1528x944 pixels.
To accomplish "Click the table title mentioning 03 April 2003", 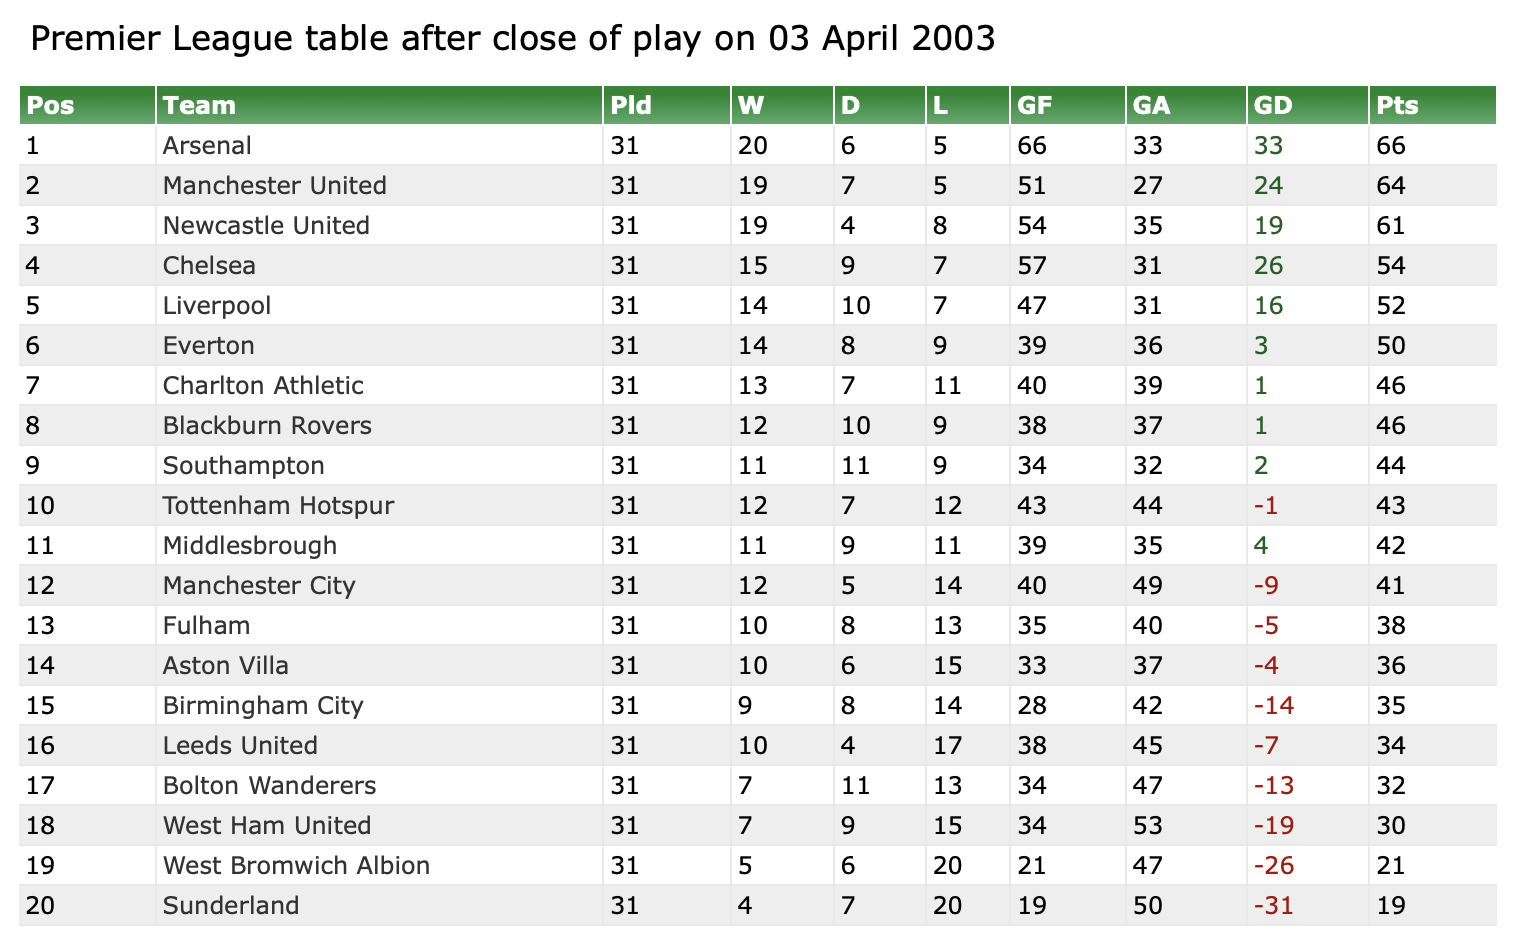I will 513,39.
